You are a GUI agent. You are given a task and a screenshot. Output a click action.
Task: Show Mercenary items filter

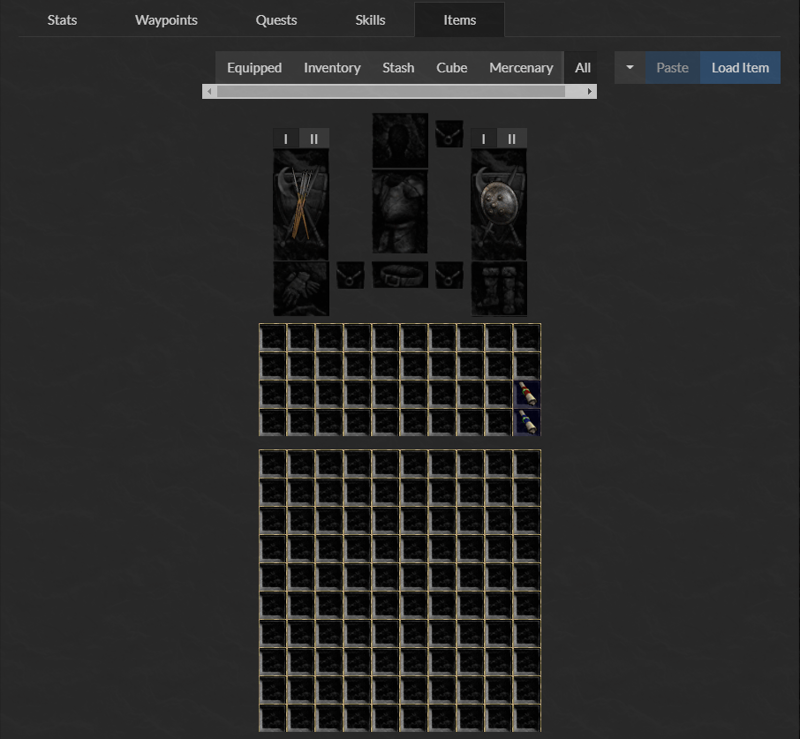(x=521, y=67)
